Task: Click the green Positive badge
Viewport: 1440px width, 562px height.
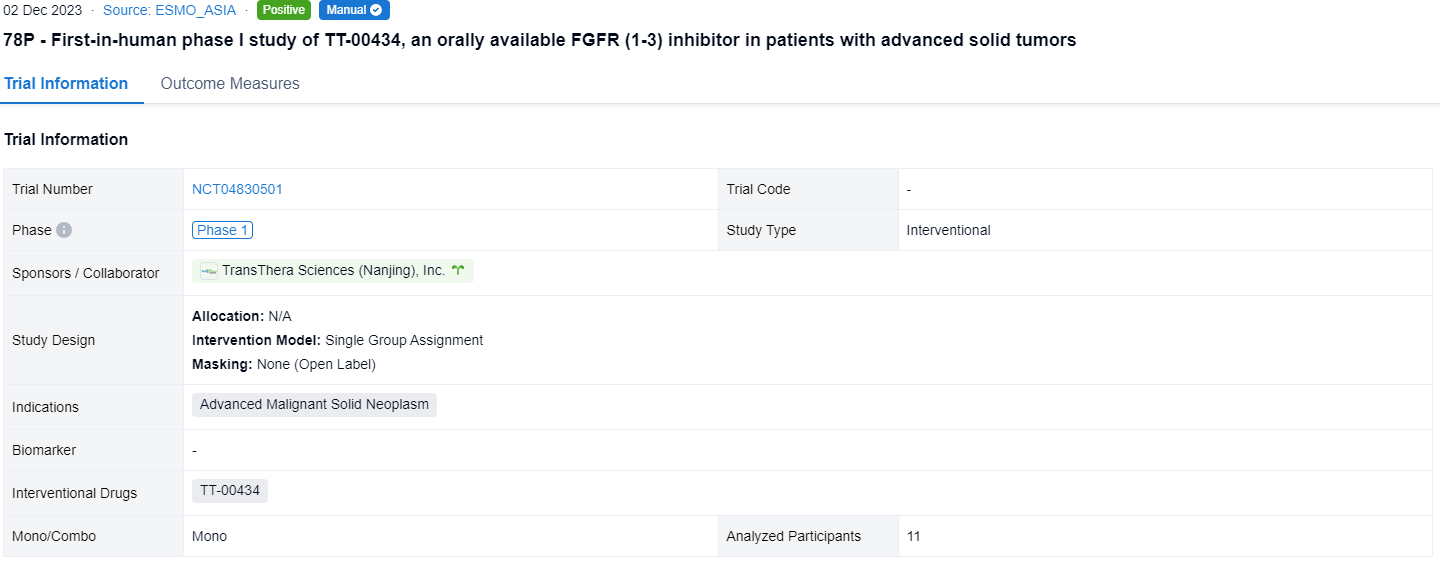Action: pos(284,10)
